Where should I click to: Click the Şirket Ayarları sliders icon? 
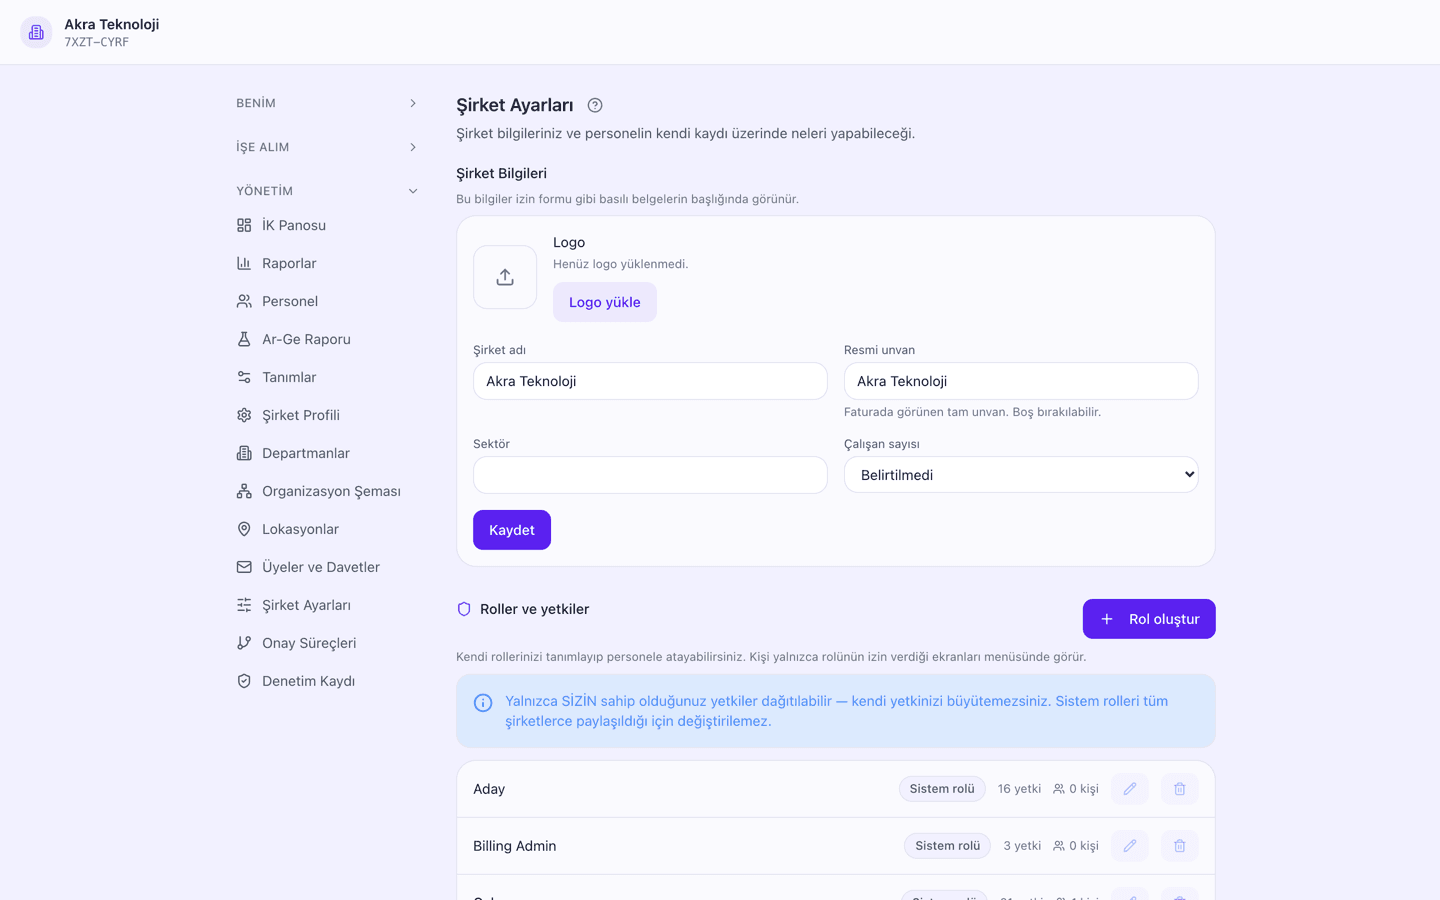[244, 605]
